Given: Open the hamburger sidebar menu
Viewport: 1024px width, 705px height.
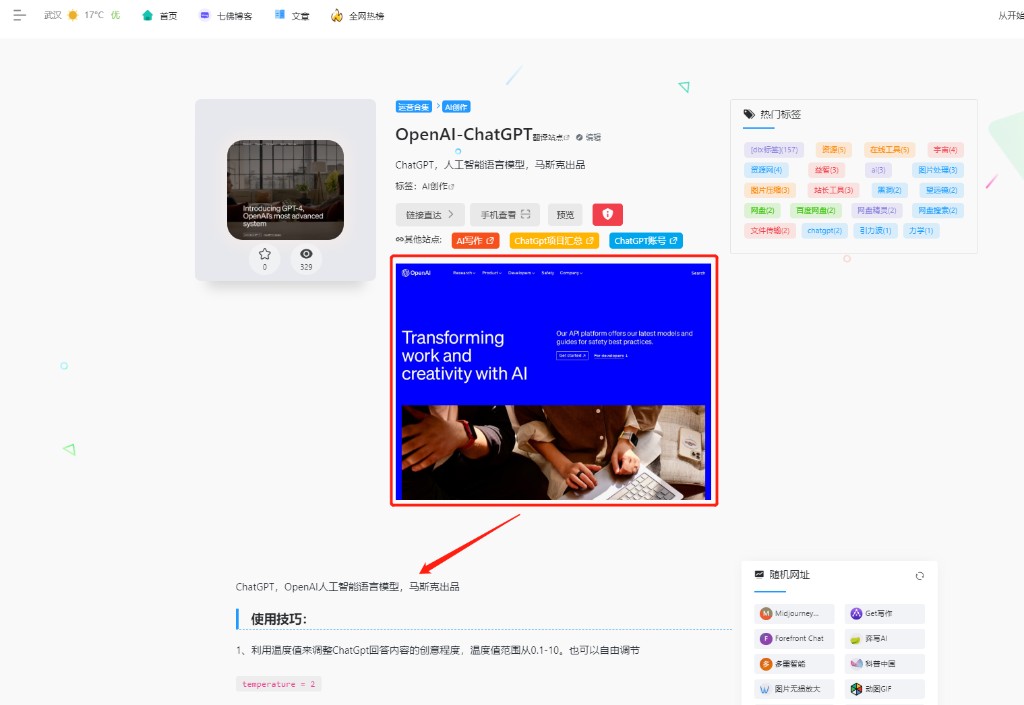Looking at the screenshot, I should tap(20, 15).
